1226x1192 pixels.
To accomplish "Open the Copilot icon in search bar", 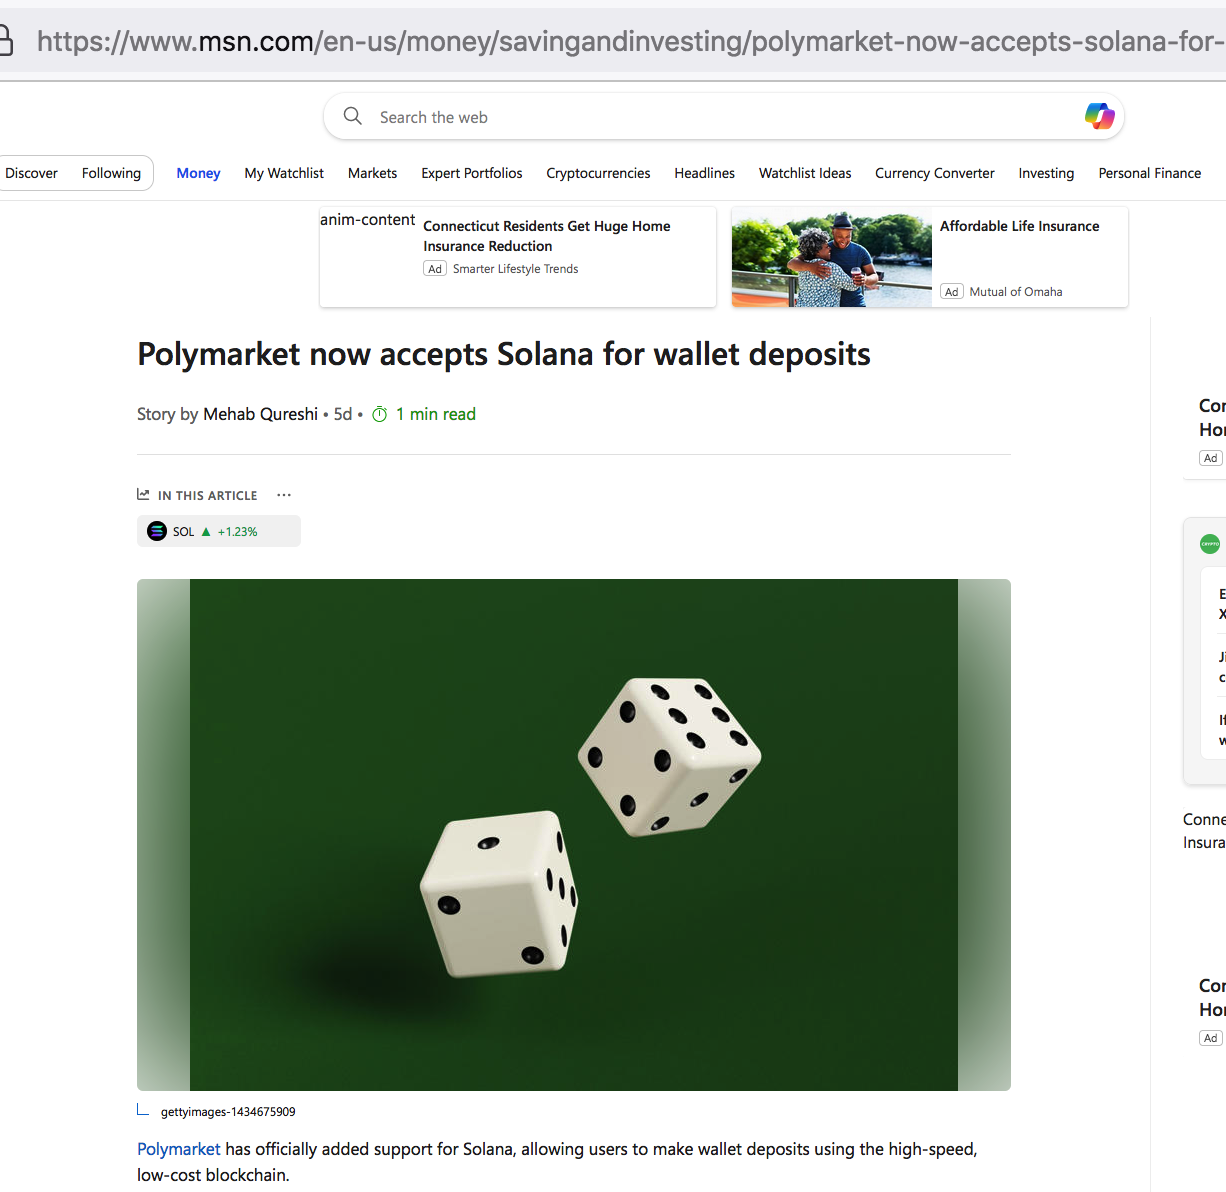I will [x=1099, y=116].
